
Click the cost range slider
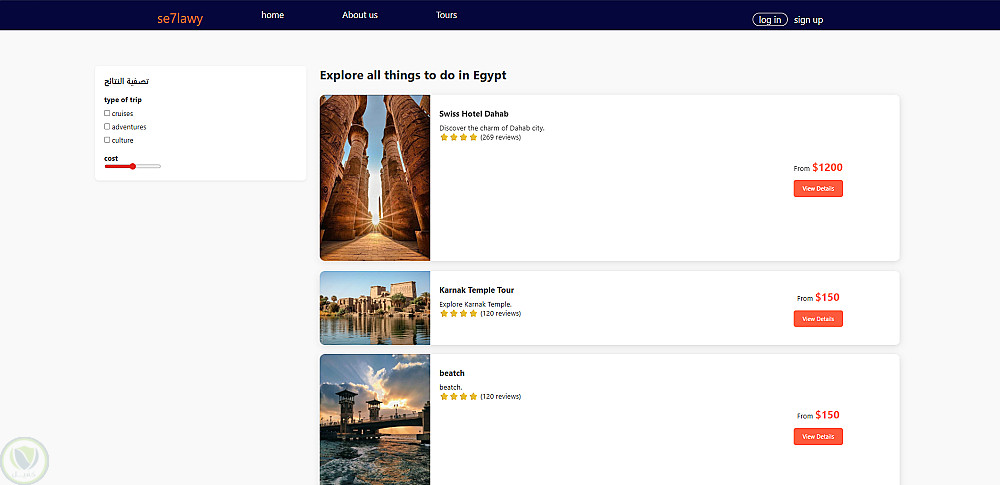(133, 167)
